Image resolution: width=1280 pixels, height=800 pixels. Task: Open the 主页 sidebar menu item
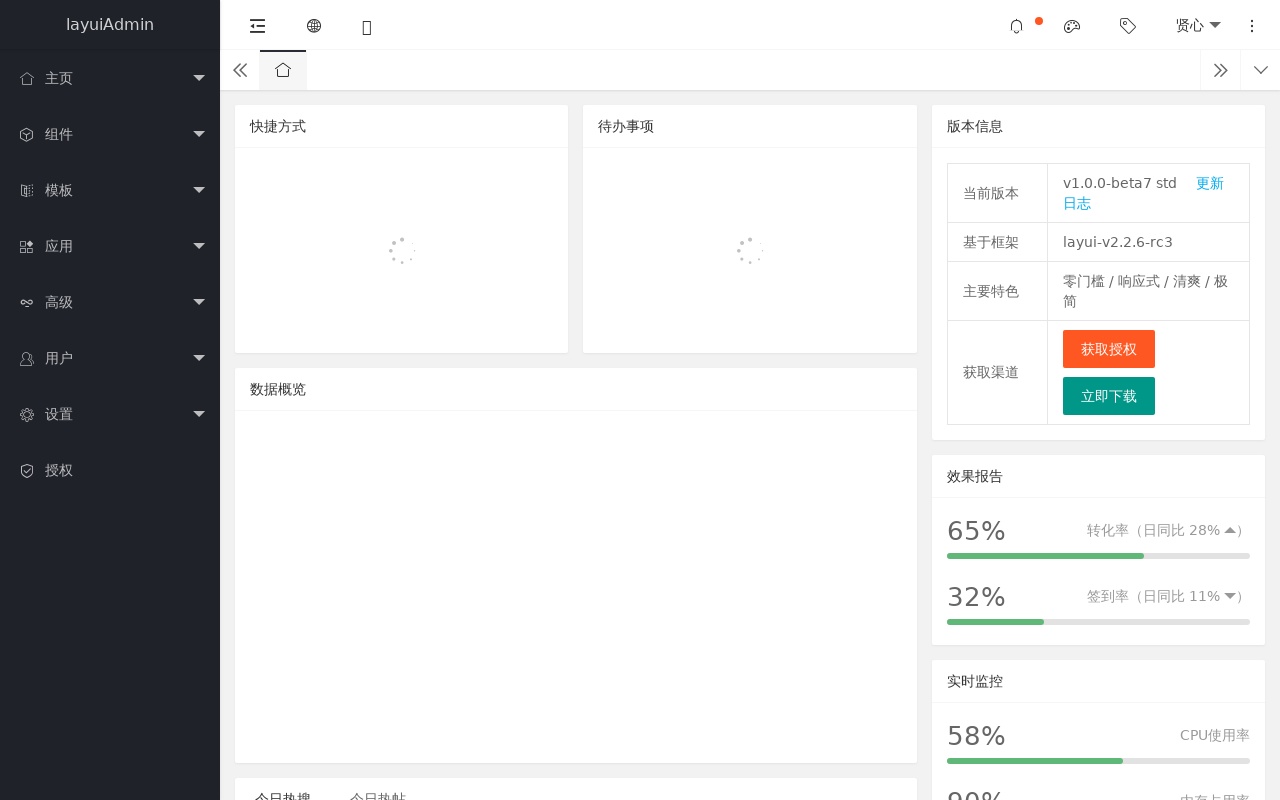coord(110,78)
